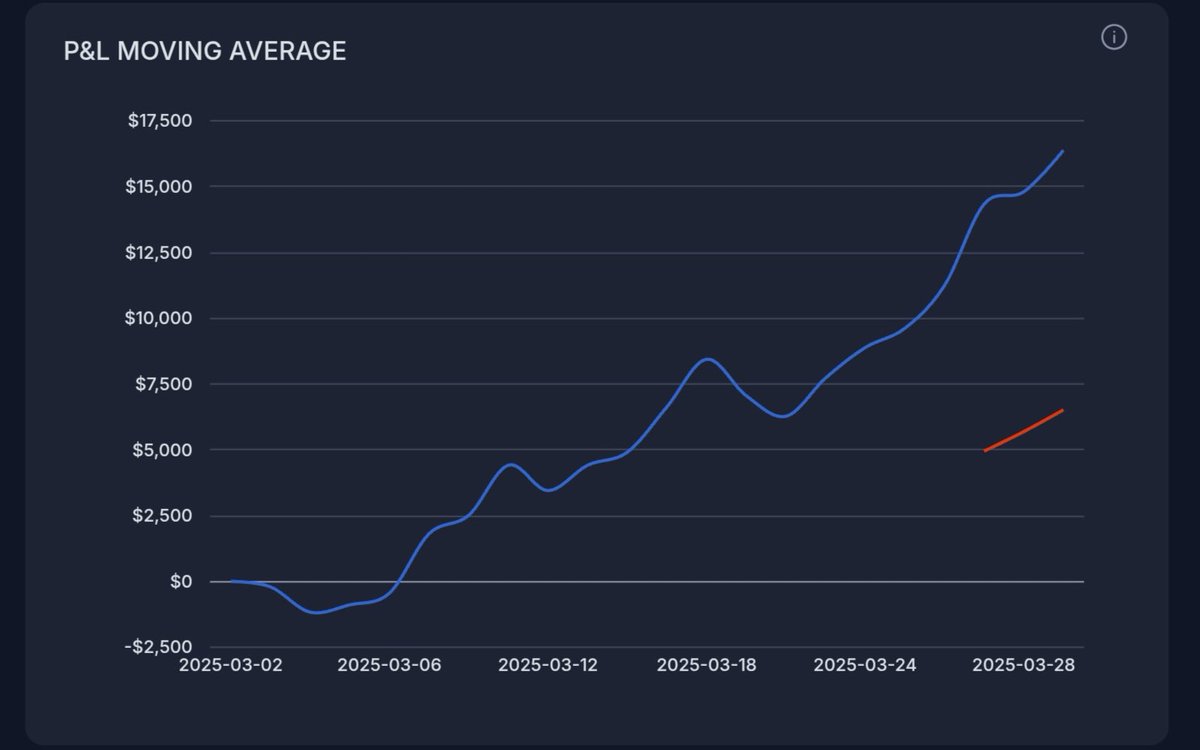Select the $2,500 y-axis label
Screen dimensions: 1200x750
(x=164, y=516)
